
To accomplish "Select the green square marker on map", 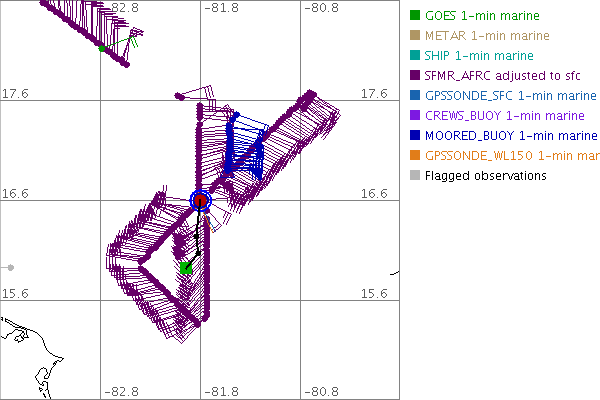I will [x=186, y=267].
